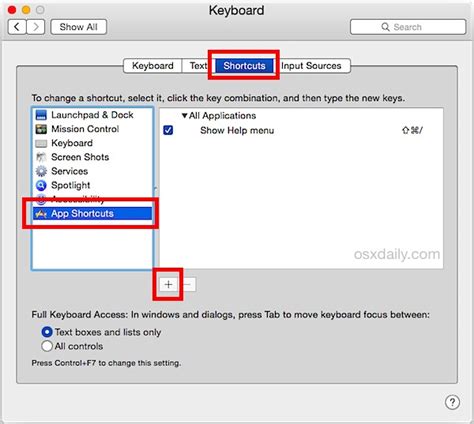Choose the All controls radio button
474x424 pixels.
click(47, 346)
